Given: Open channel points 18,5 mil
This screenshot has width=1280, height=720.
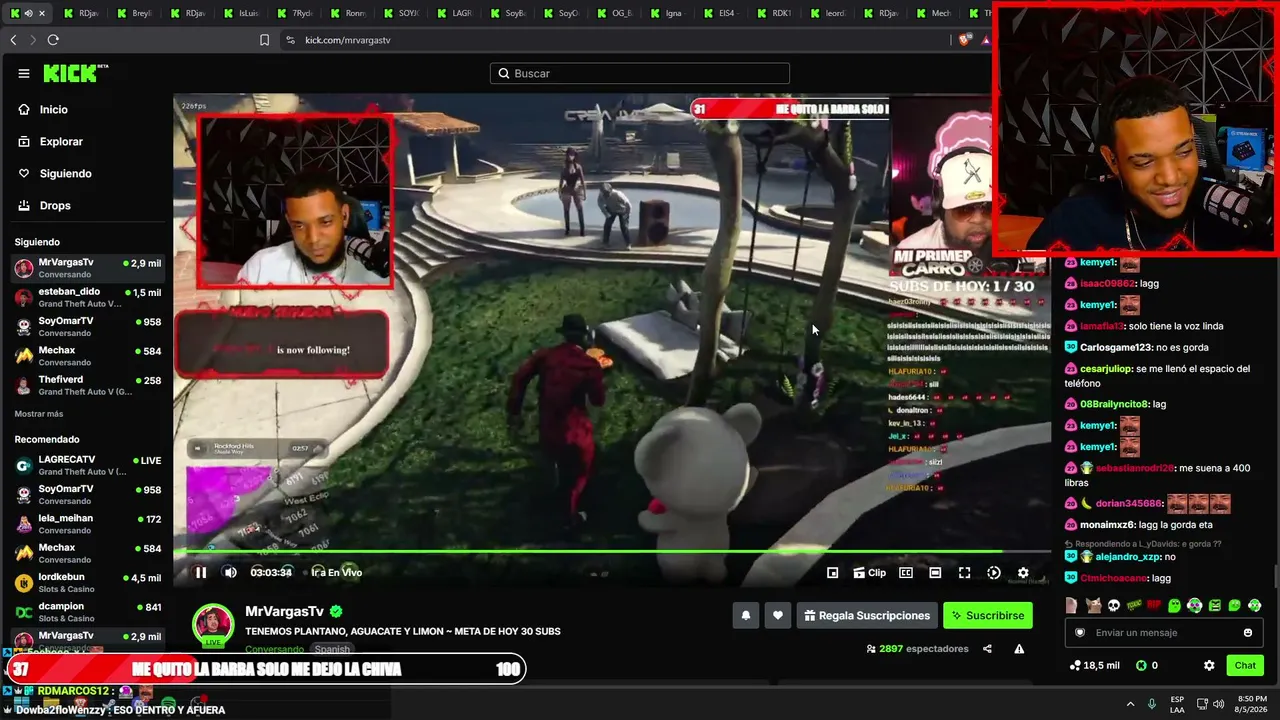Looking at the screenshot, I should 1094,665.
